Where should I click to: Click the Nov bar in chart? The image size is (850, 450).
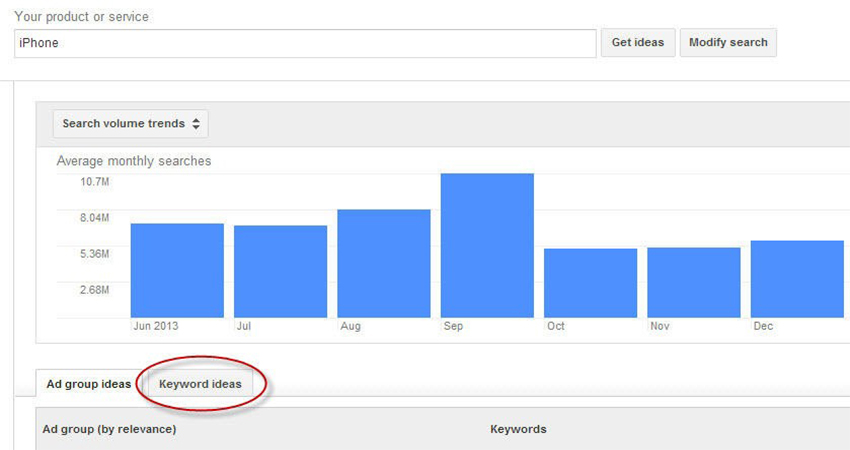694,282
